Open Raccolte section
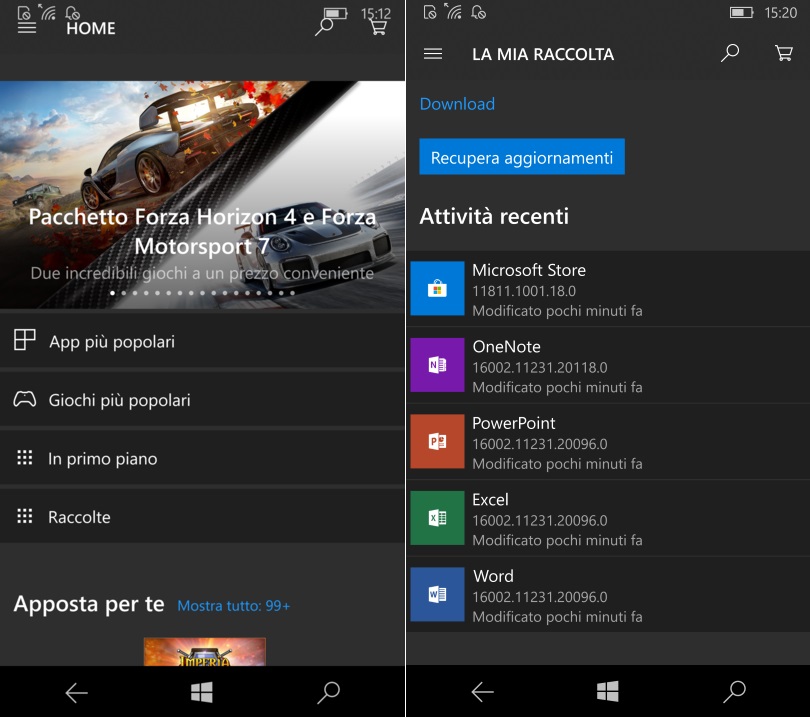Screen dimensions: 810x717 (202, 516)
